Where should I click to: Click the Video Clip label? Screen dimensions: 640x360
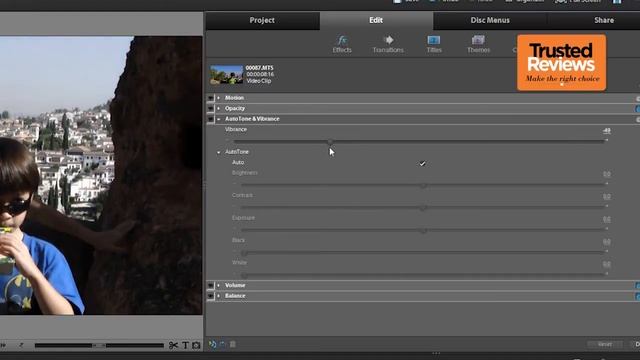point(259,81)
